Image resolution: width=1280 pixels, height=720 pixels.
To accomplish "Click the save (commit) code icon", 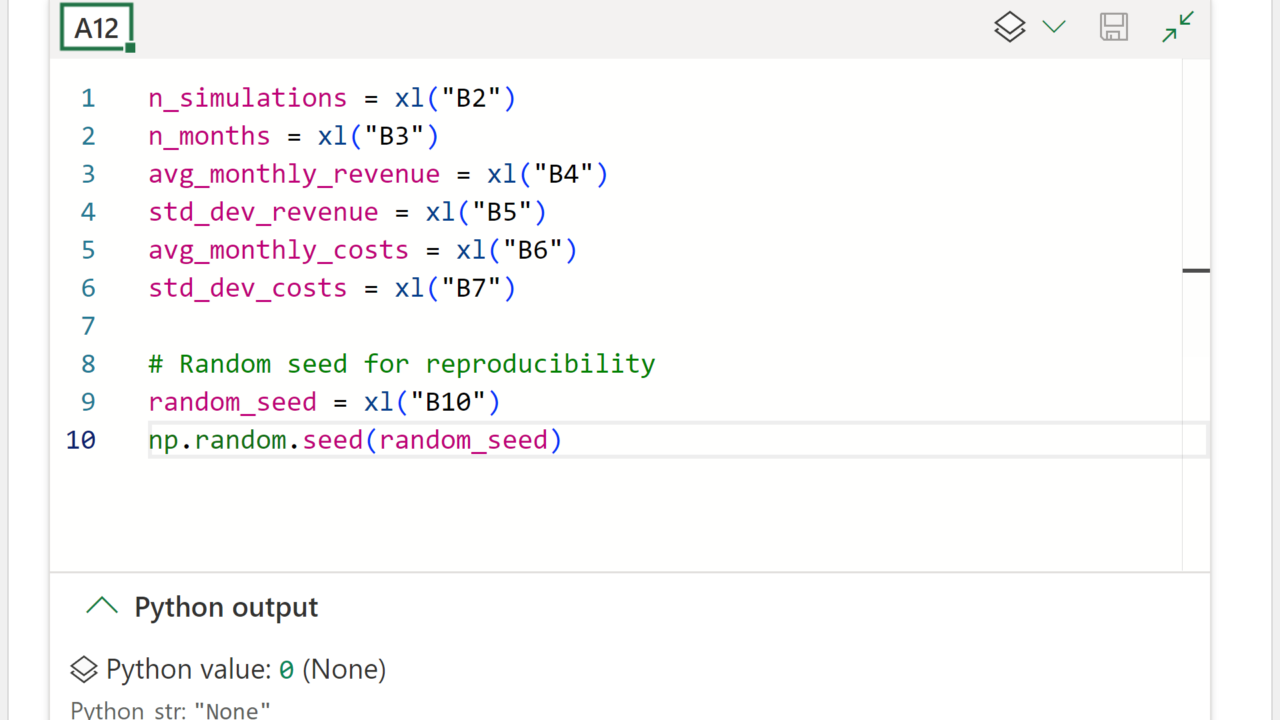I will coord(1114,27).
